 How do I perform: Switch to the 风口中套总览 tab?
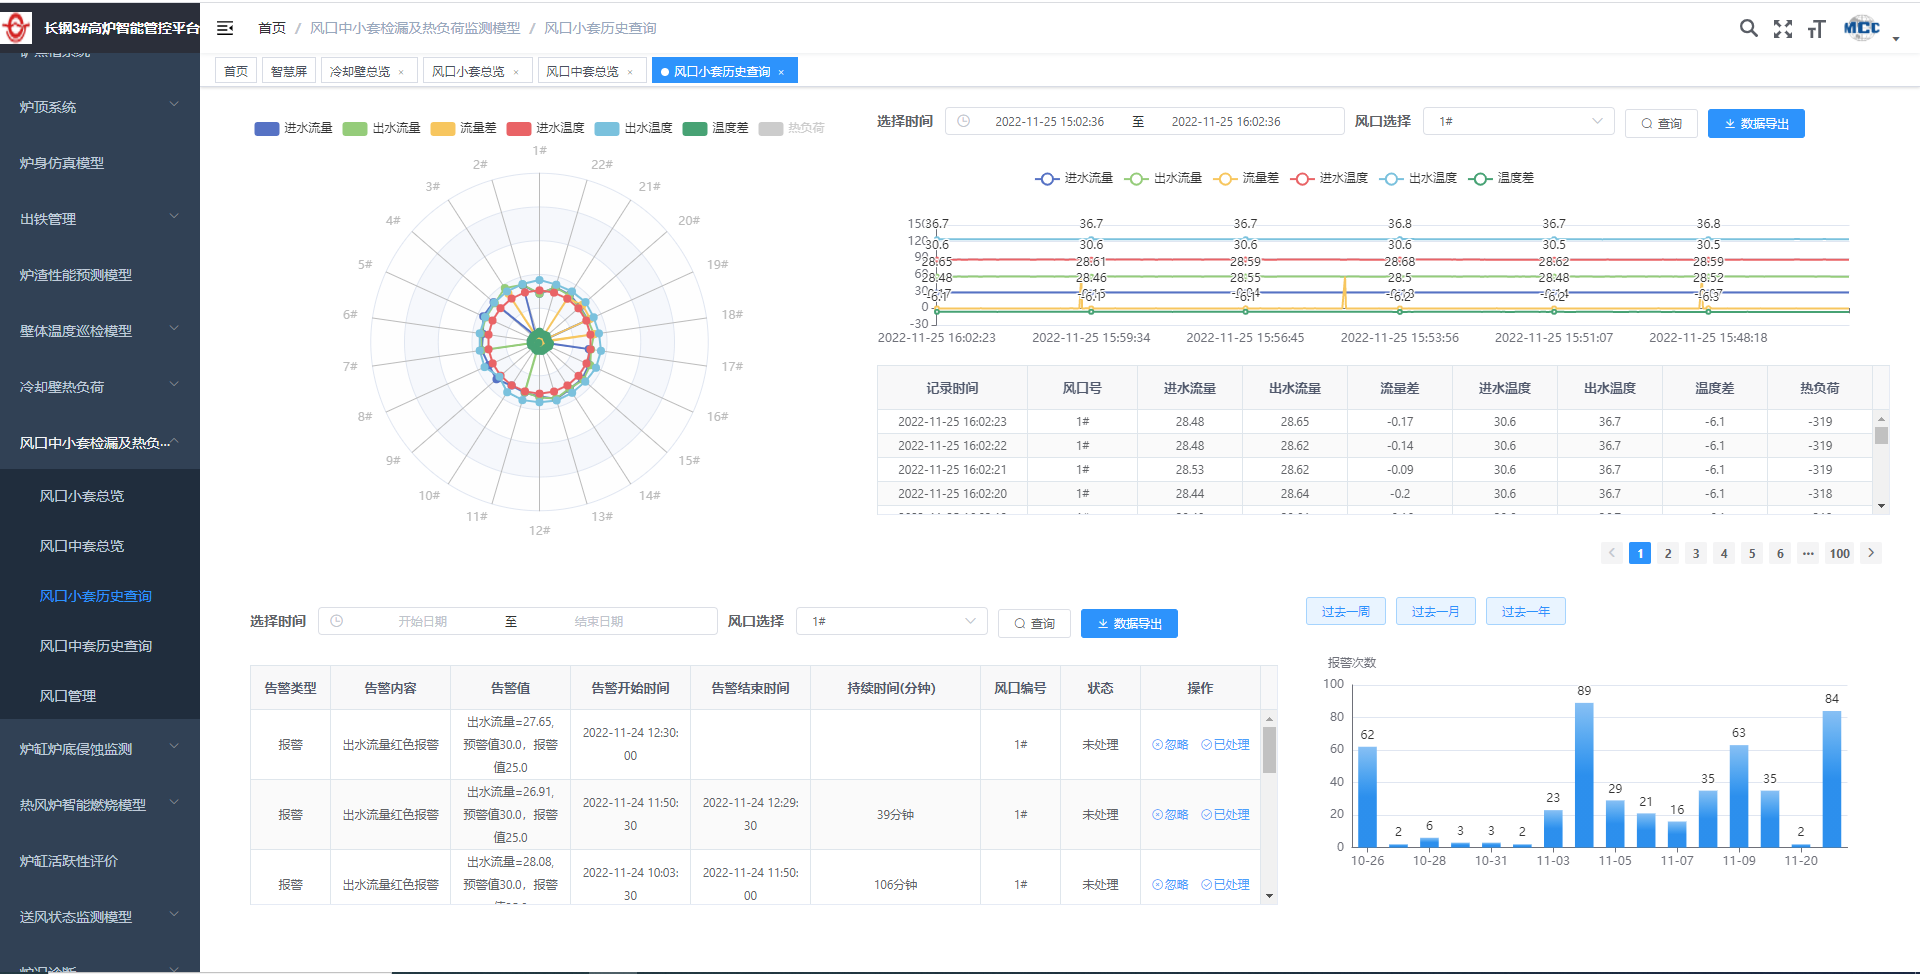click(x=582, y=72)
